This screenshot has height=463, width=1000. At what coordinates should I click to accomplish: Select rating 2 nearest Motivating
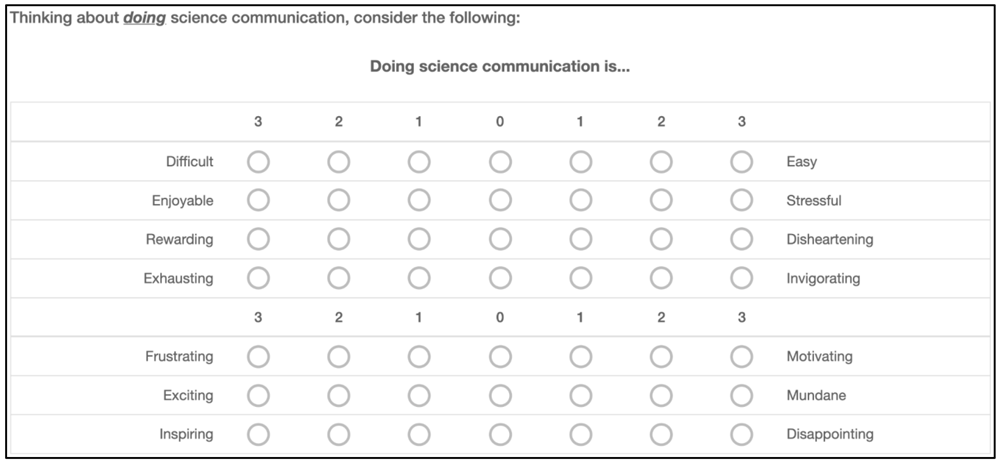[x=661, y=356]
